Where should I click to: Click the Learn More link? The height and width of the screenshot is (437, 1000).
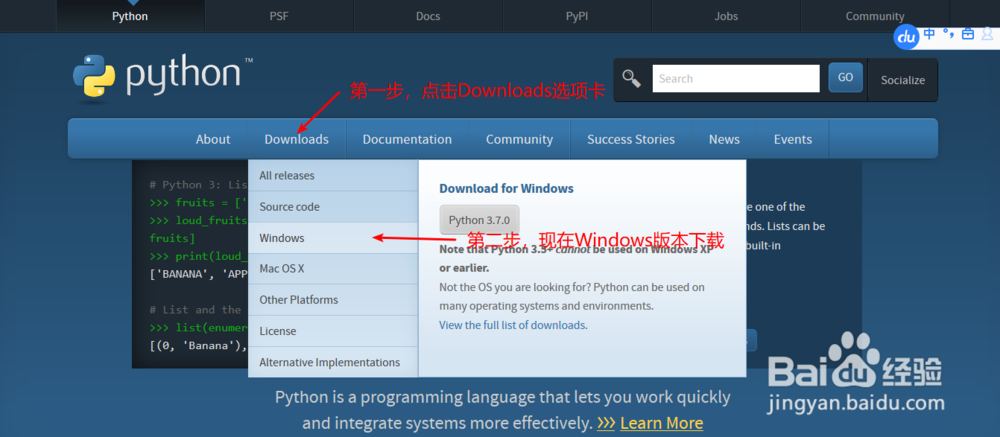(x=661, y=423)
